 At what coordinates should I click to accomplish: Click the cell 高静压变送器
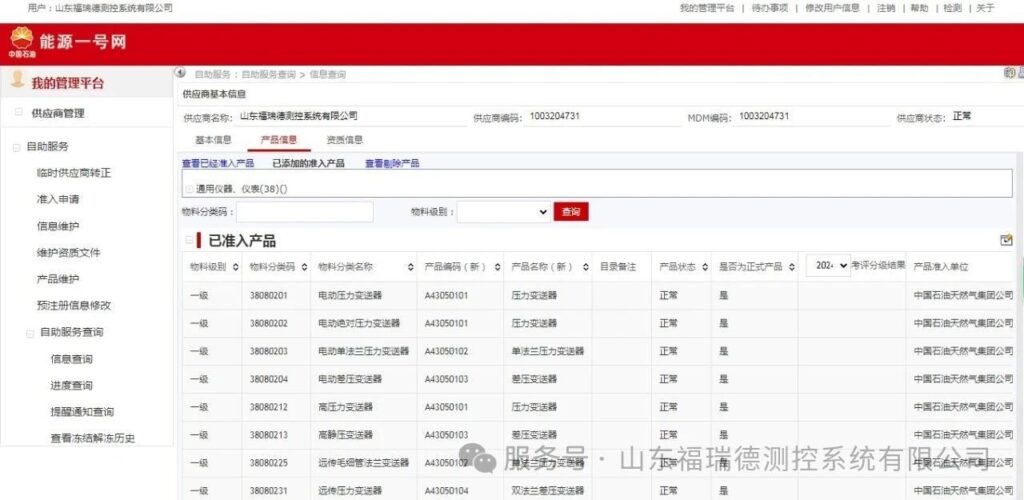point(345,435)
